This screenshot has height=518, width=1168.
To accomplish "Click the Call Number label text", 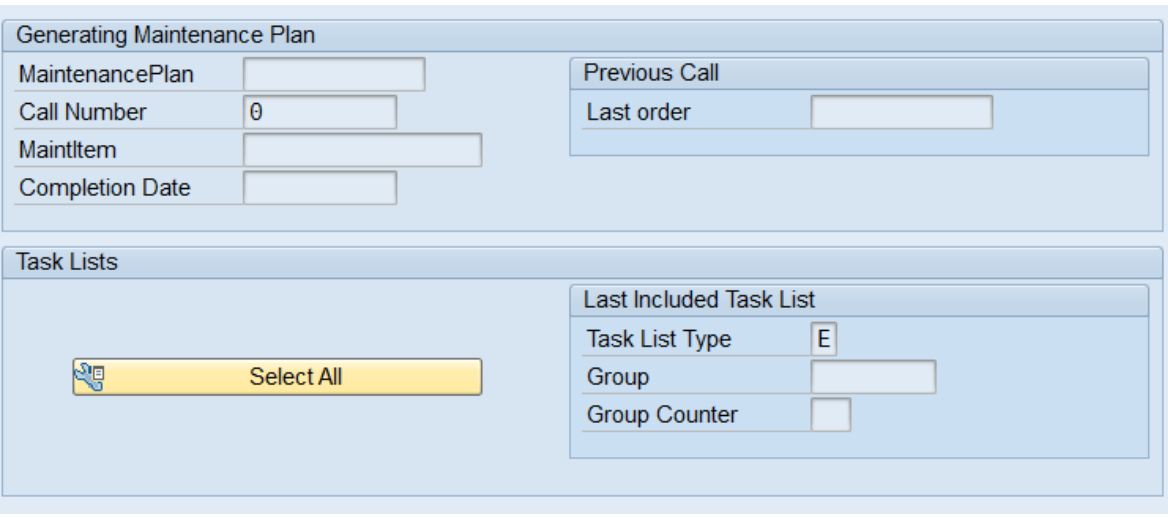I will coord(83,113).
